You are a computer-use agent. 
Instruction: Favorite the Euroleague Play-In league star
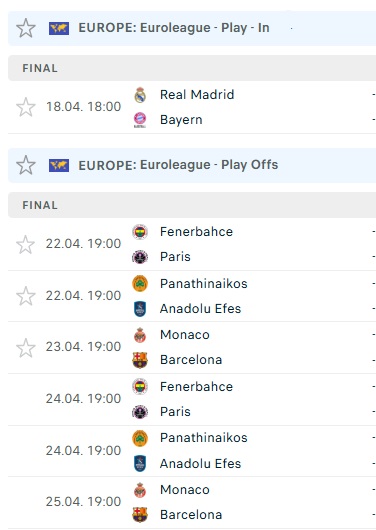coord(26,28)
